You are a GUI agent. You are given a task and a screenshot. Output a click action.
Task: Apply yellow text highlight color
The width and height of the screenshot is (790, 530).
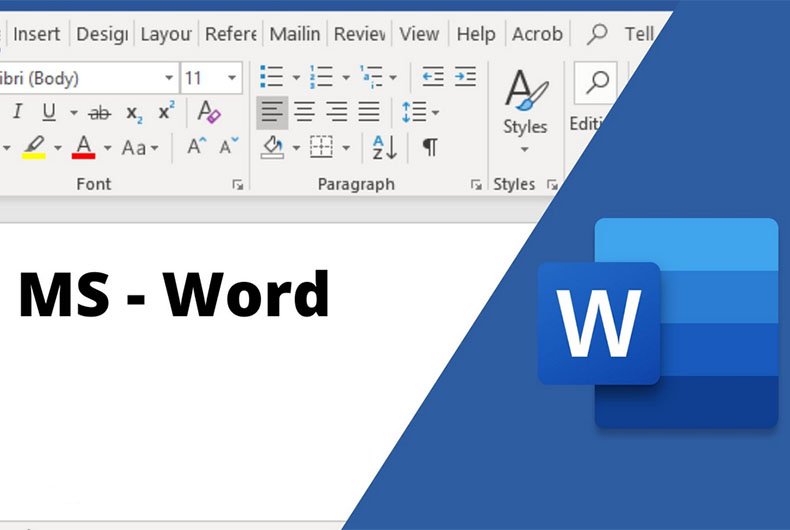tap(34, 147)
